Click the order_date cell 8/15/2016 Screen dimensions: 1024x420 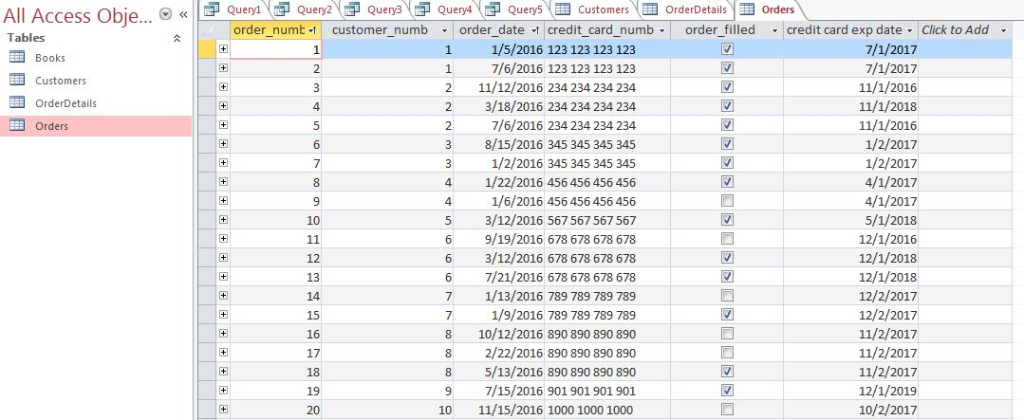(499, 144)
